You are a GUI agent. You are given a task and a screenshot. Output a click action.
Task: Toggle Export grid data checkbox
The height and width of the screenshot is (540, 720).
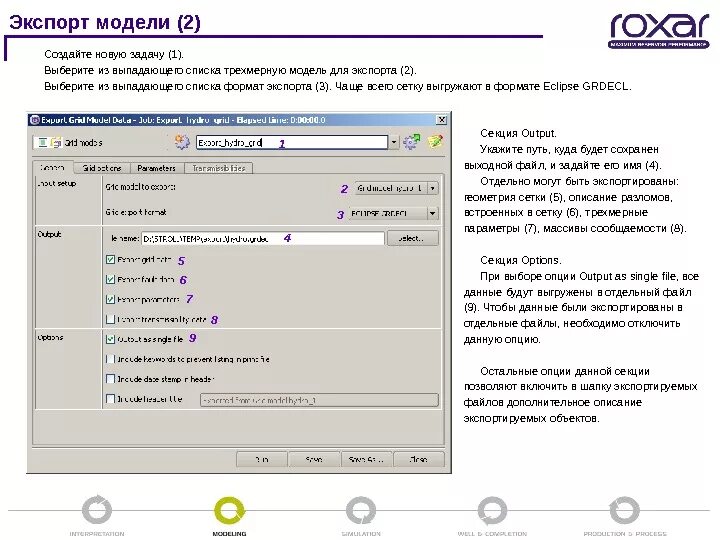(110, 259)
